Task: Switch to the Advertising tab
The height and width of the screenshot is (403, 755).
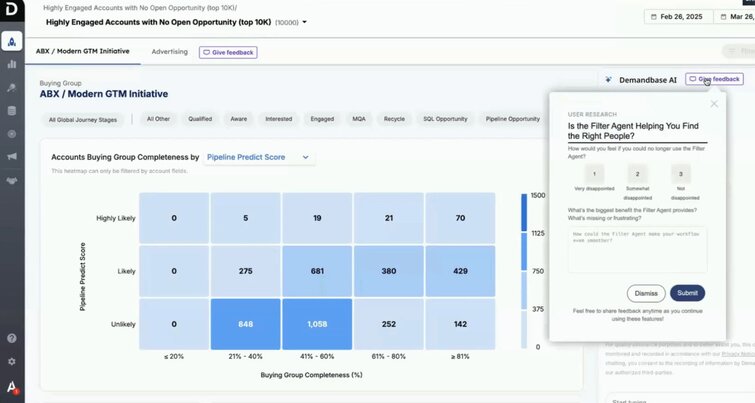Action: point(169,52)
